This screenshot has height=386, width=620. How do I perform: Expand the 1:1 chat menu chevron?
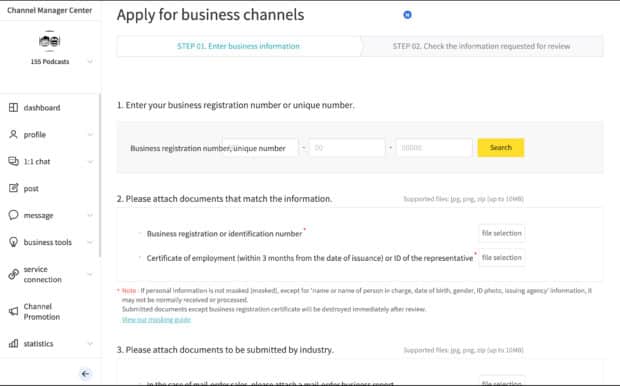click(x=90, y=161)
